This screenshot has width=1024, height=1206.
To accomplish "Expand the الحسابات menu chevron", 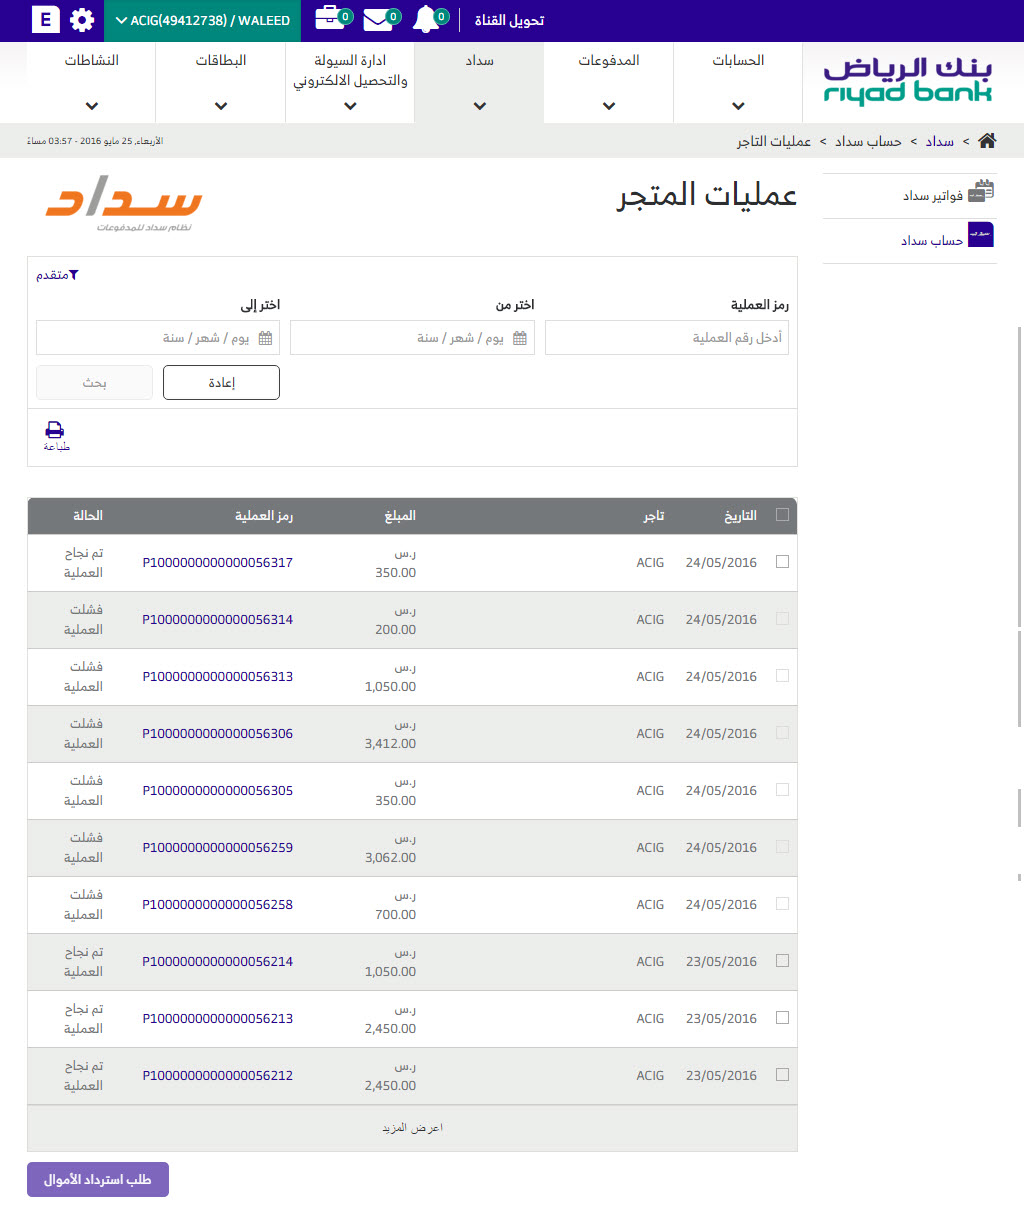I will [737, 105].
